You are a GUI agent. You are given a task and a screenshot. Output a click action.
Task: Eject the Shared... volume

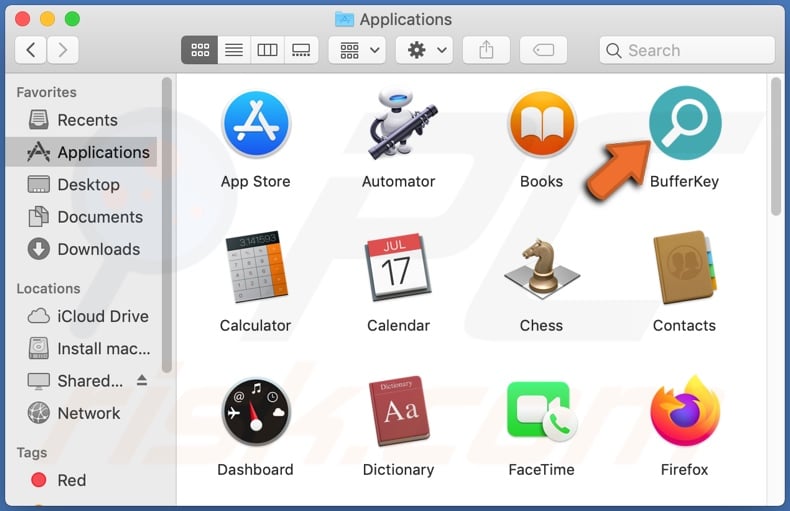[x=142, y=380]
